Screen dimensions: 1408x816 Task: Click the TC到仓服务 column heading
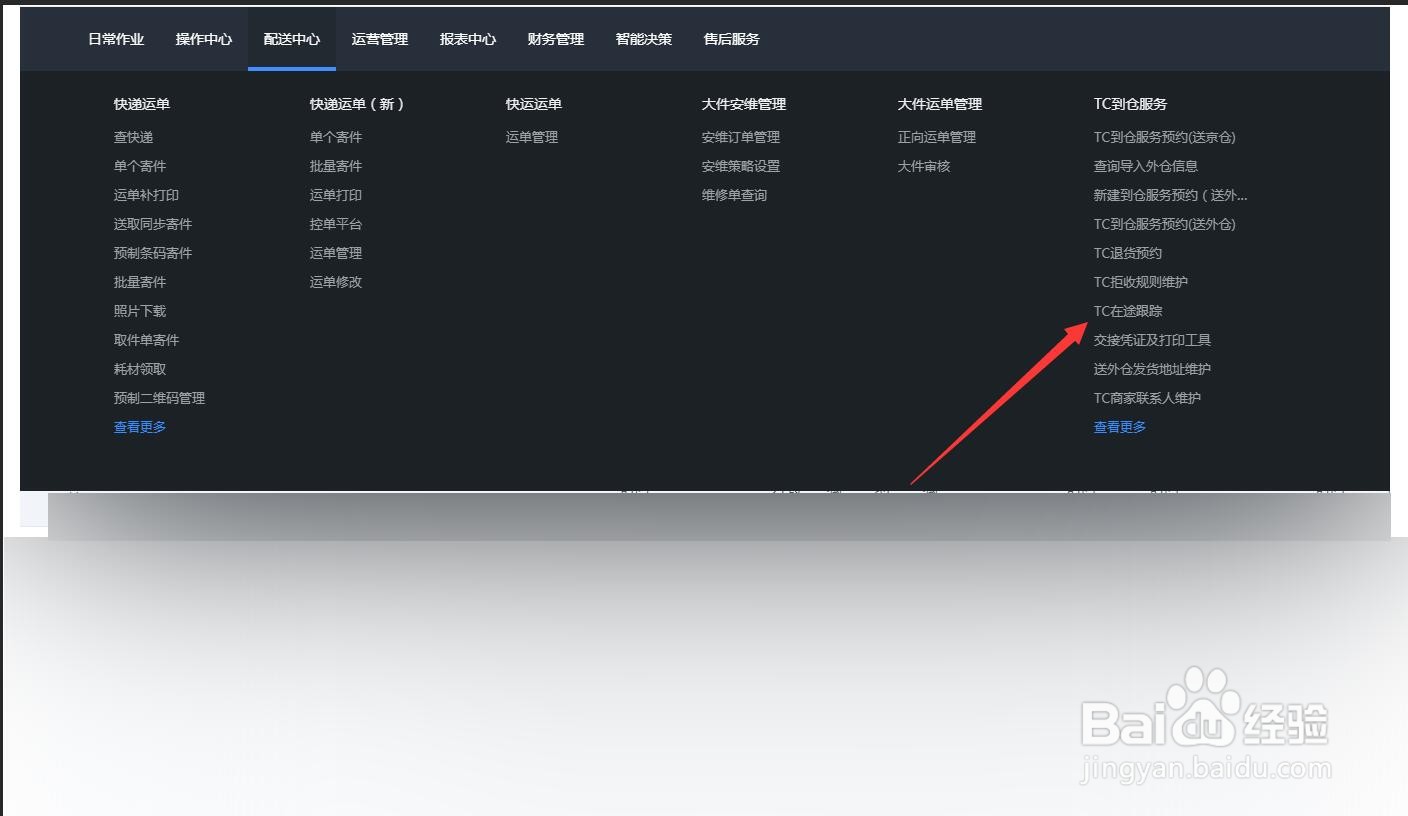click(x=1130, y=104)
